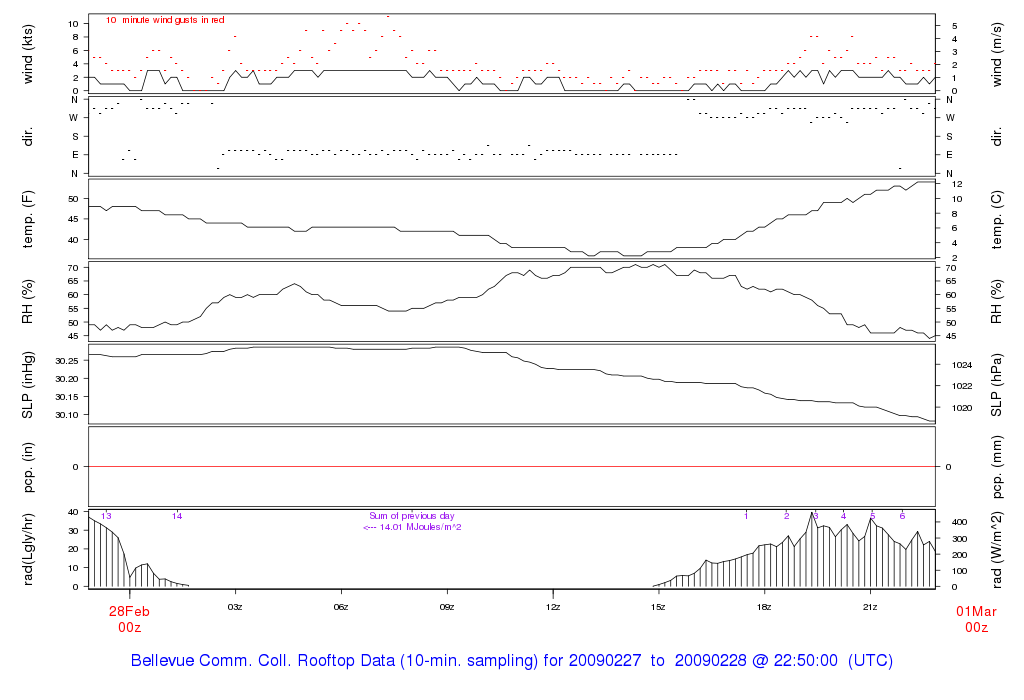Click the purple hour label '6' in radiation panel
The width and height of the screenshot is (1024, 700).
click(x=902, y=516)
